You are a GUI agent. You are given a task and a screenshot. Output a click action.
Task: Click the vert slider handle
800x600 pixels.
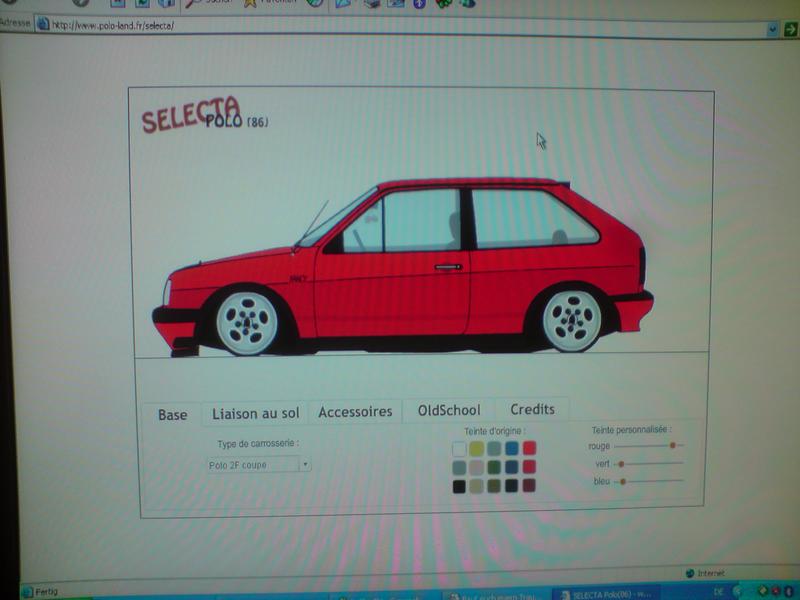coord(621,464)
